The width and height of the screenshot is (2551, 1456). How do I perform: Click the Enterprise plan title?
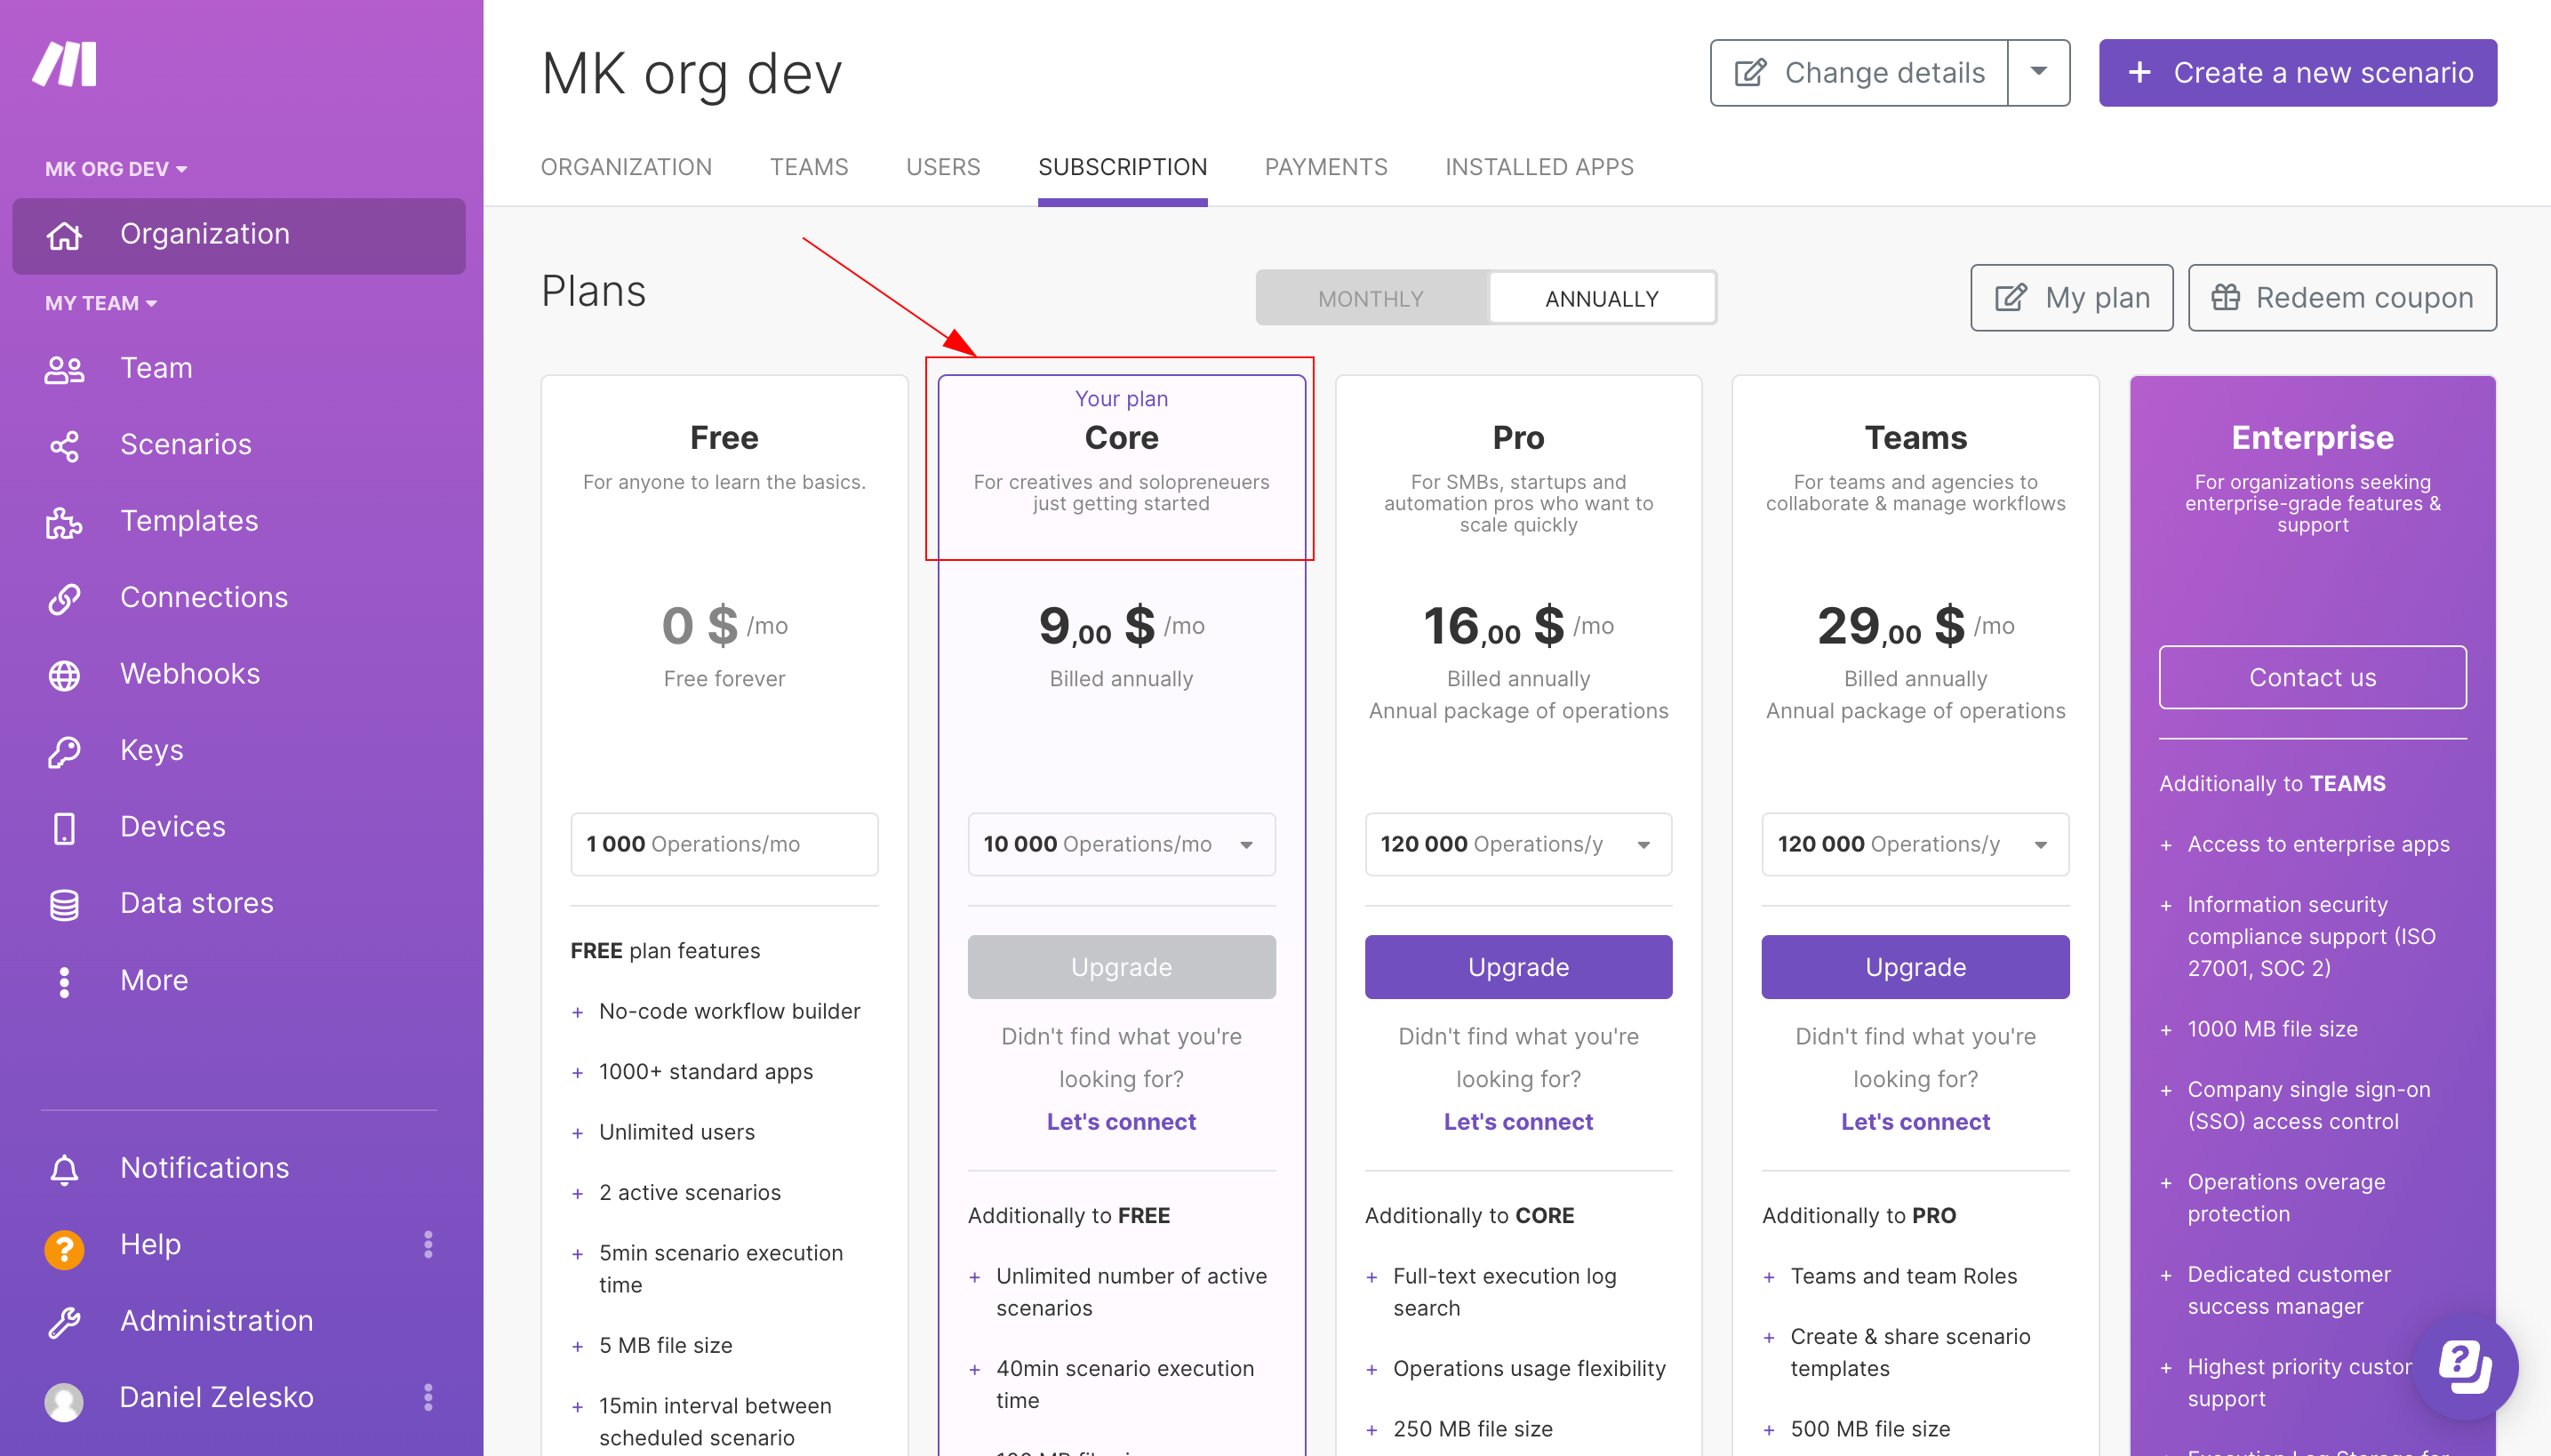[2311, 438]
